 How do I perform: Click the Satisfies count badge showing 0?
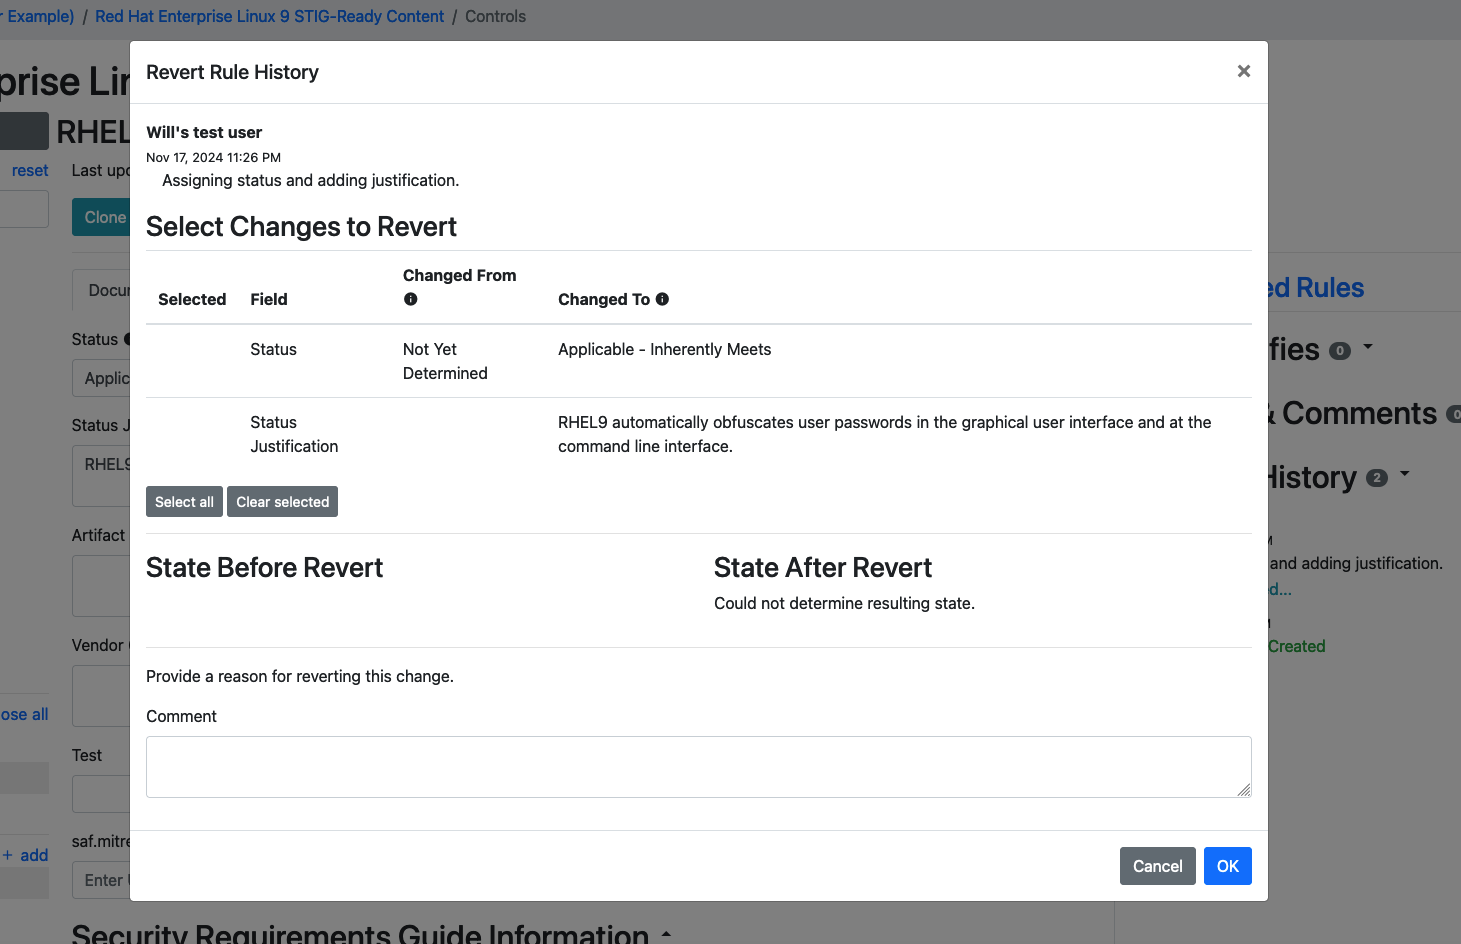tap(1340, 351)
